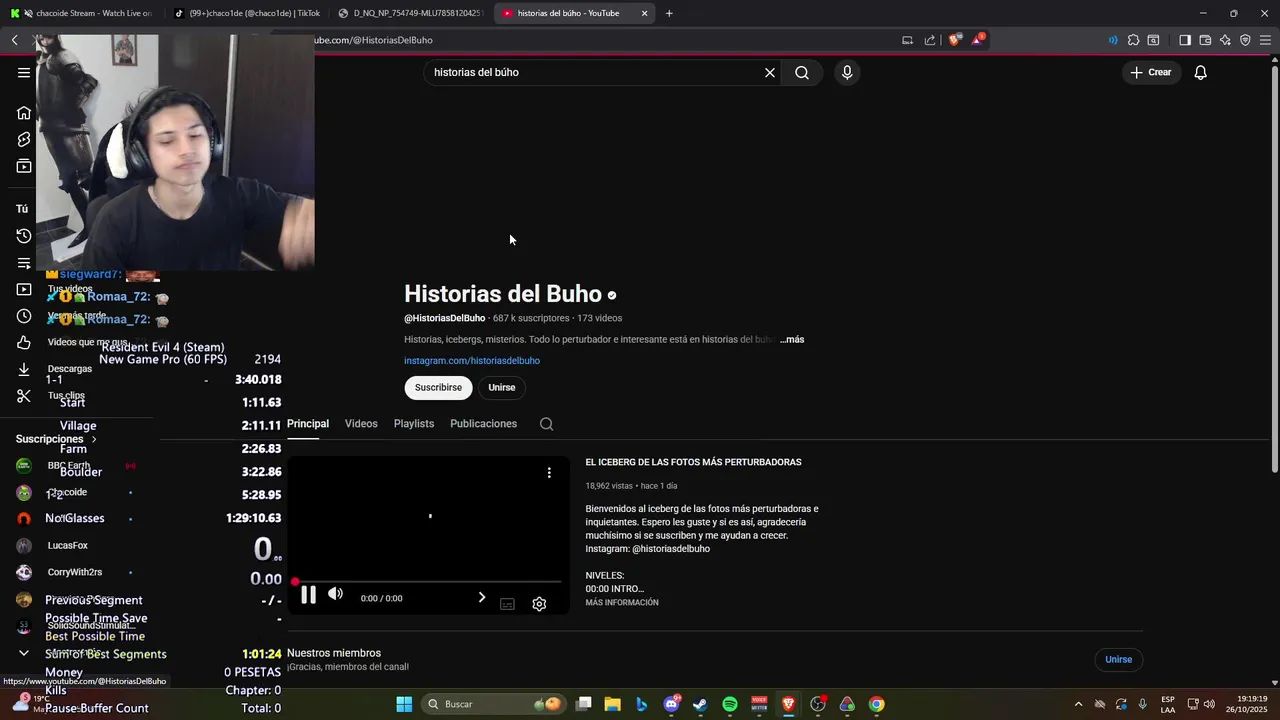Switch to Principal channel tab

coord(308,424)
